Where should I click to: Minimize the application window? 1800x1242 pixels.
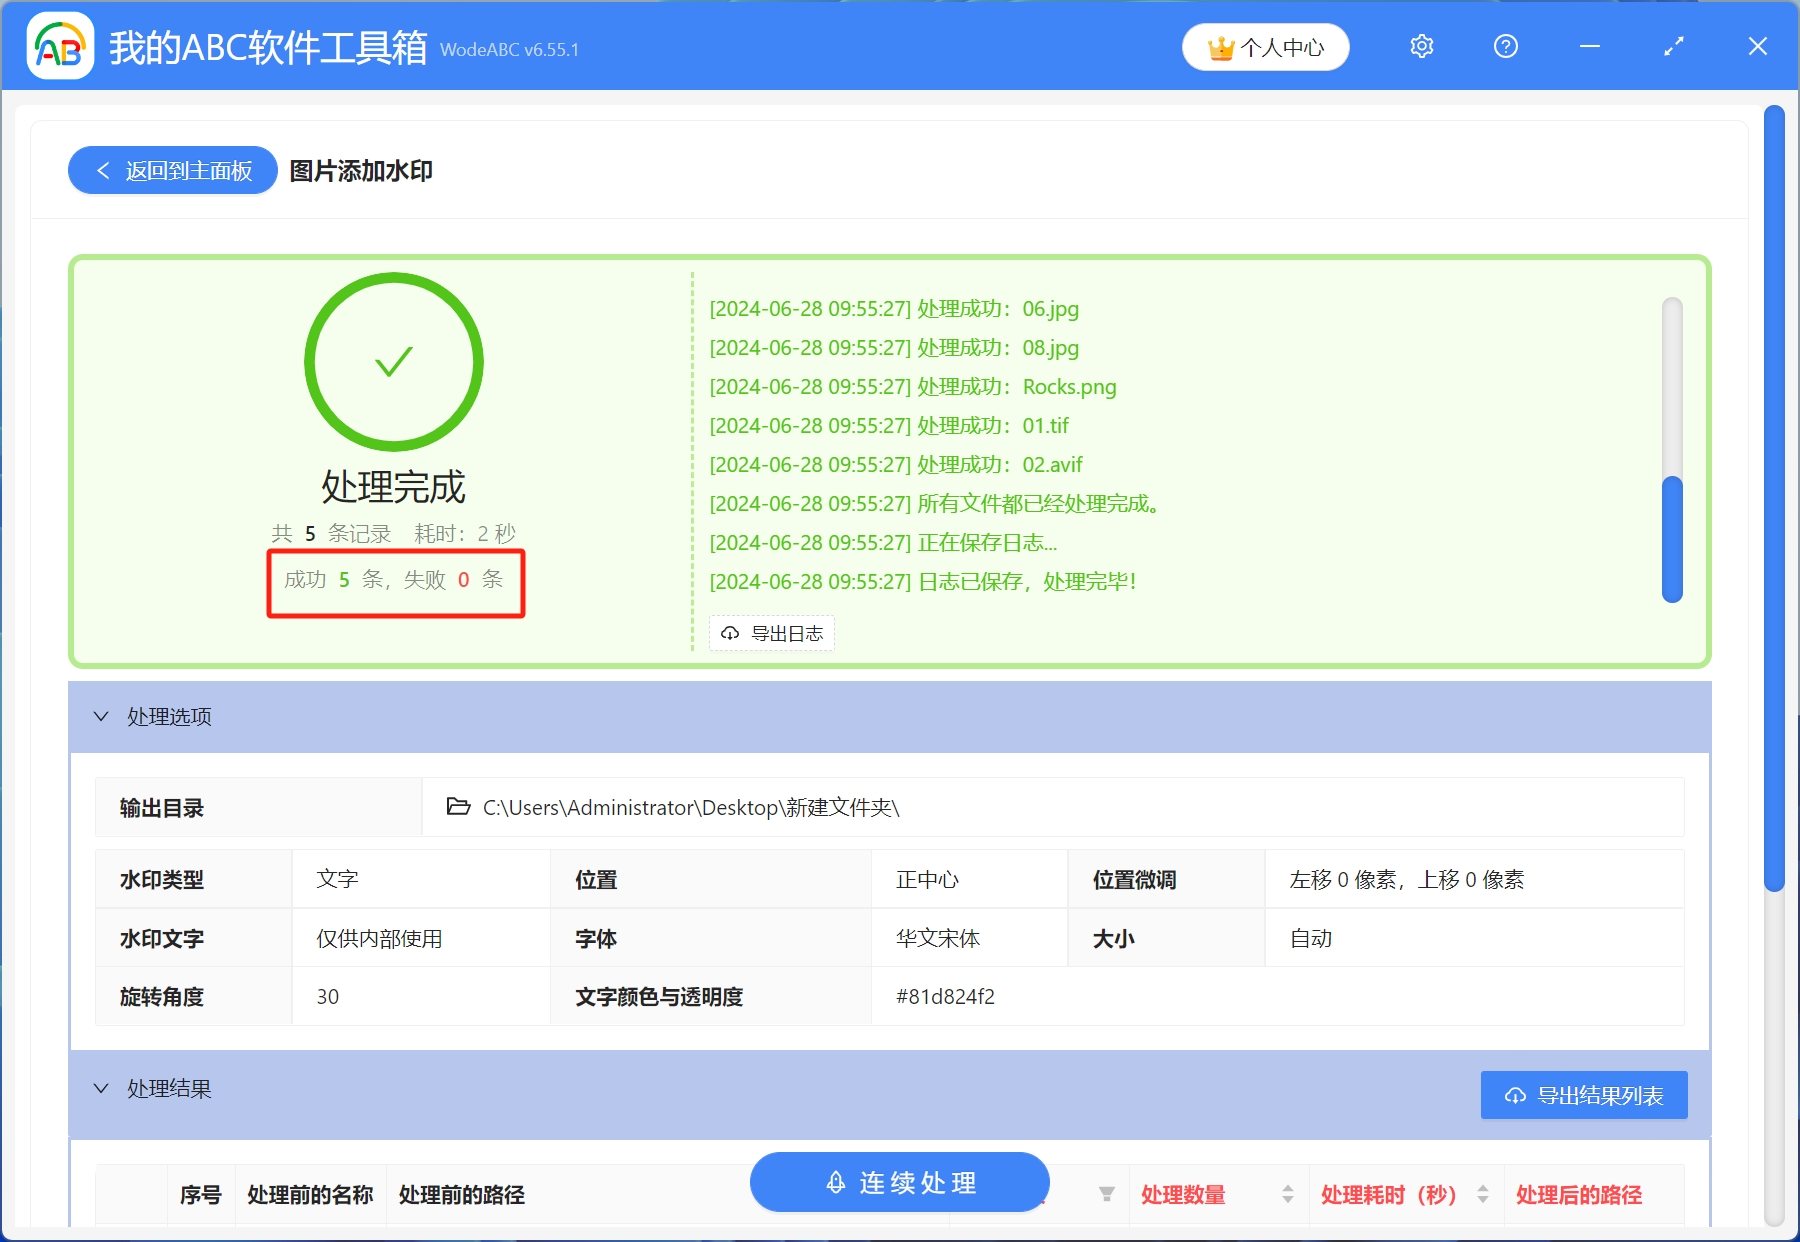click(1589, 47)
